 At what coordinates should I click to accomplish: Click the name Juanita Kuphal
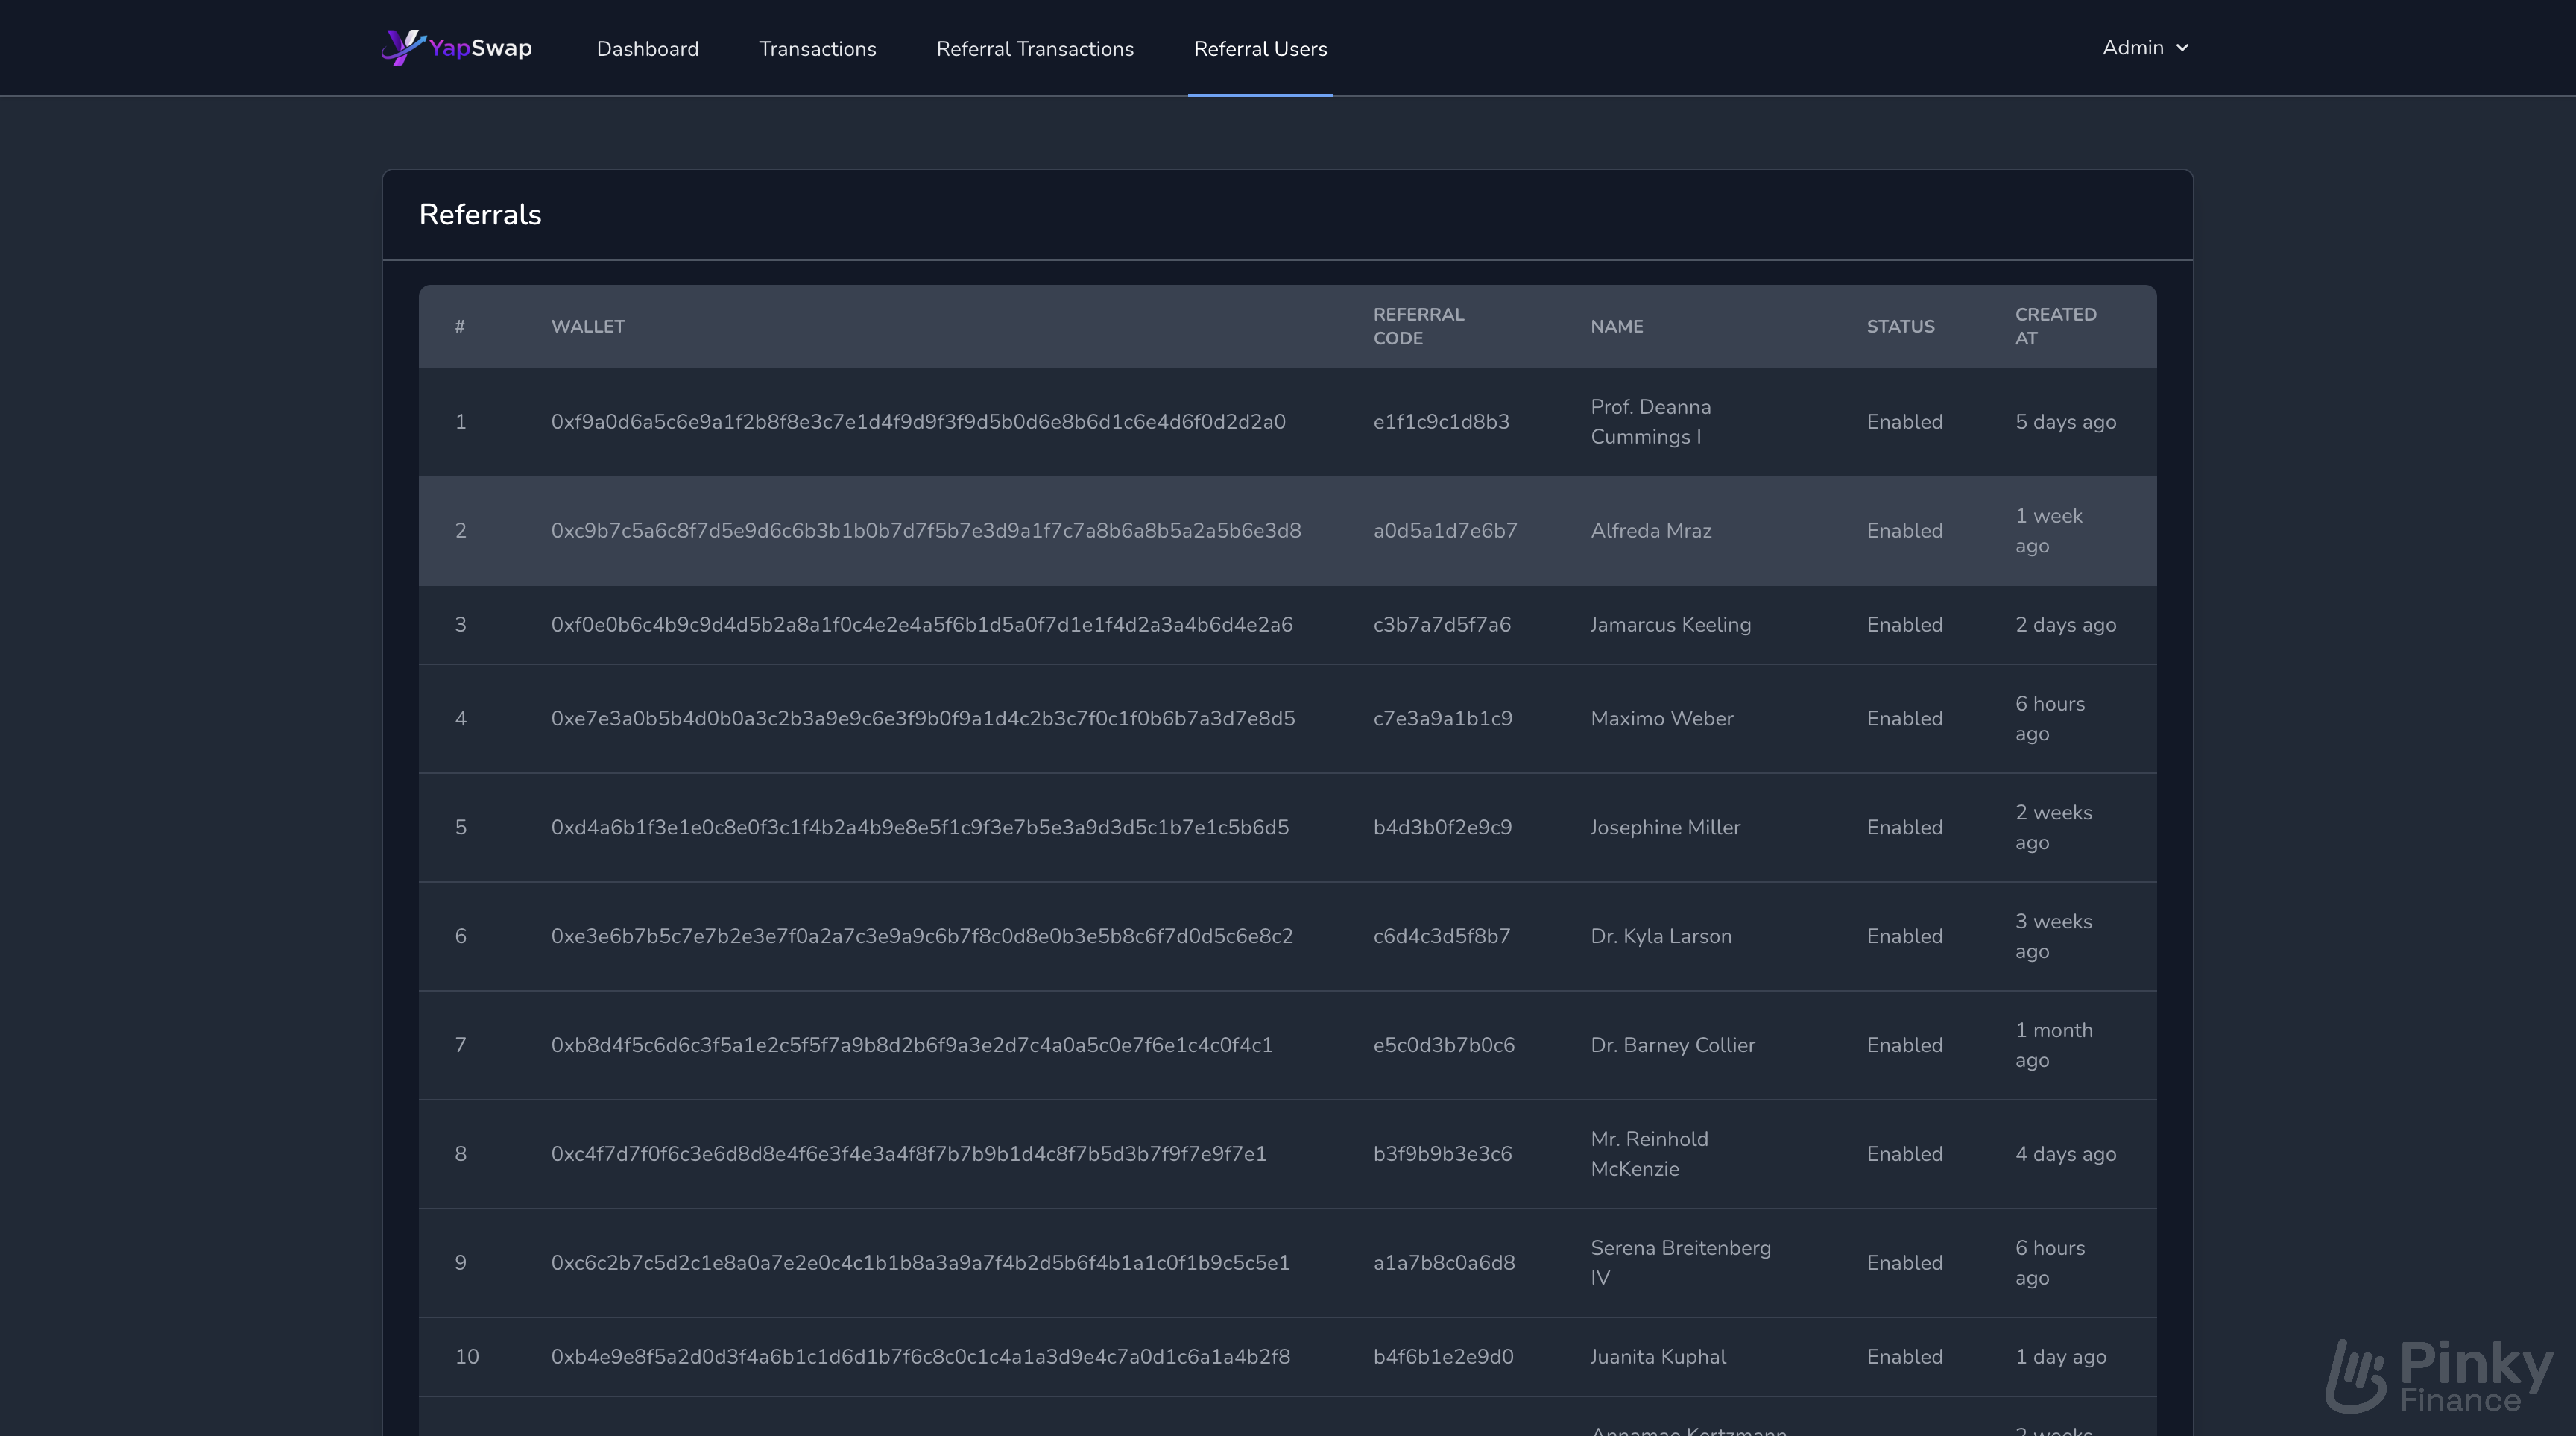pos(1658,1356)
